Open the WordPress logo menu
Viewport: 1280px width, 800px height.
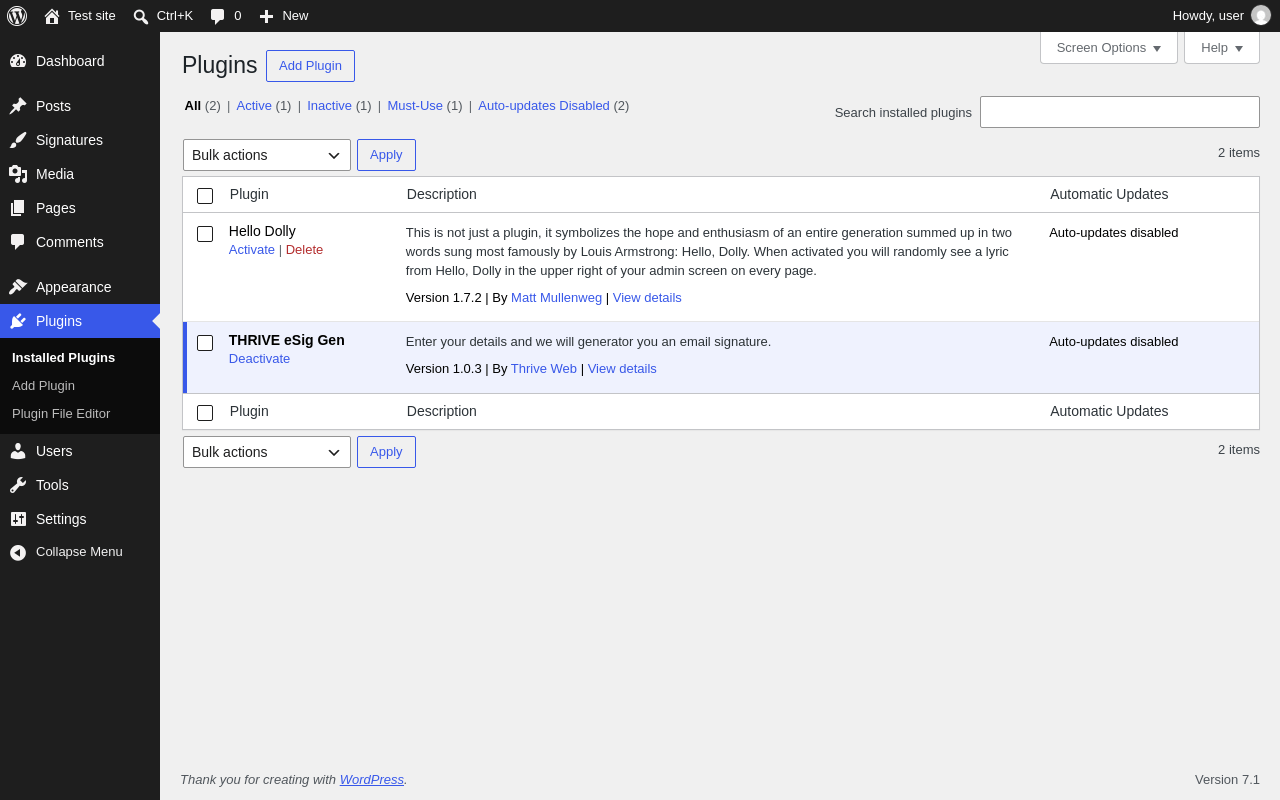[17, 16]
